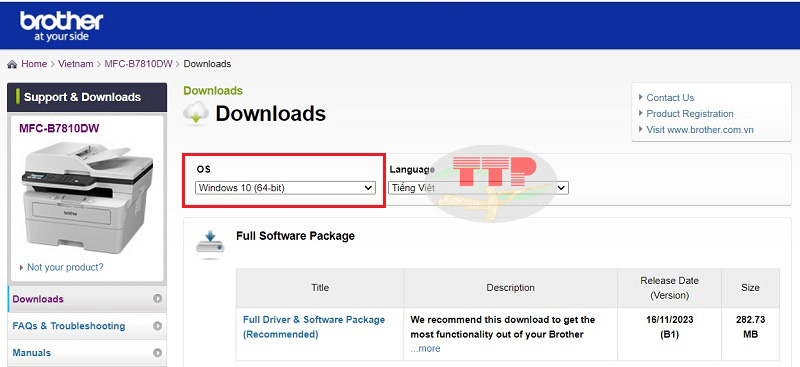800x367 pixels.
Task: Open the Product Registration link
Action: [690, 114]
